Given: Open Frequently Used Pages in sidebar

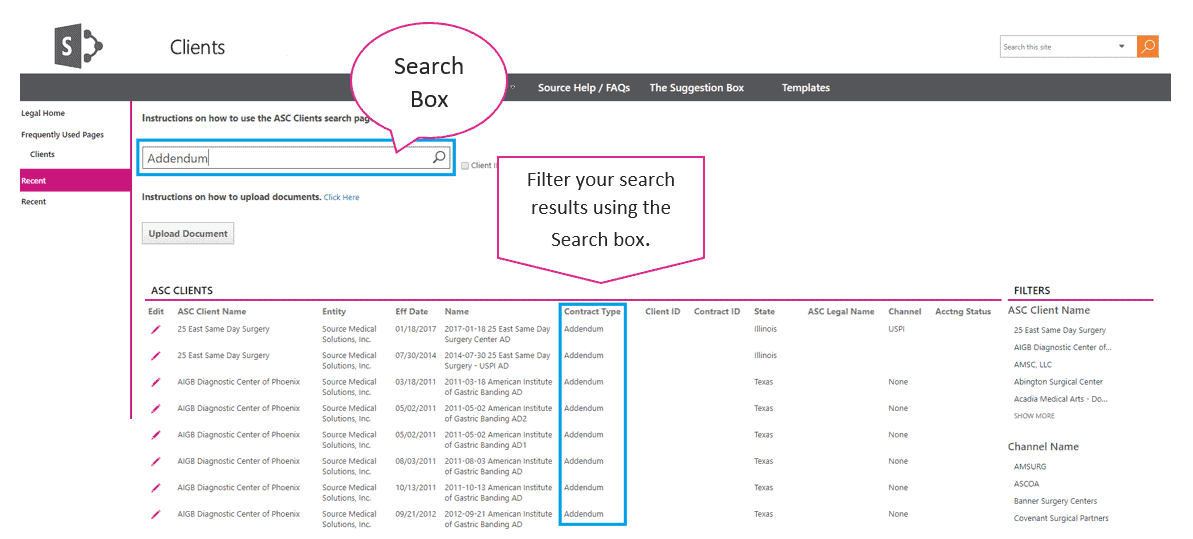Looking at the screenshot, I should point(62,135).
